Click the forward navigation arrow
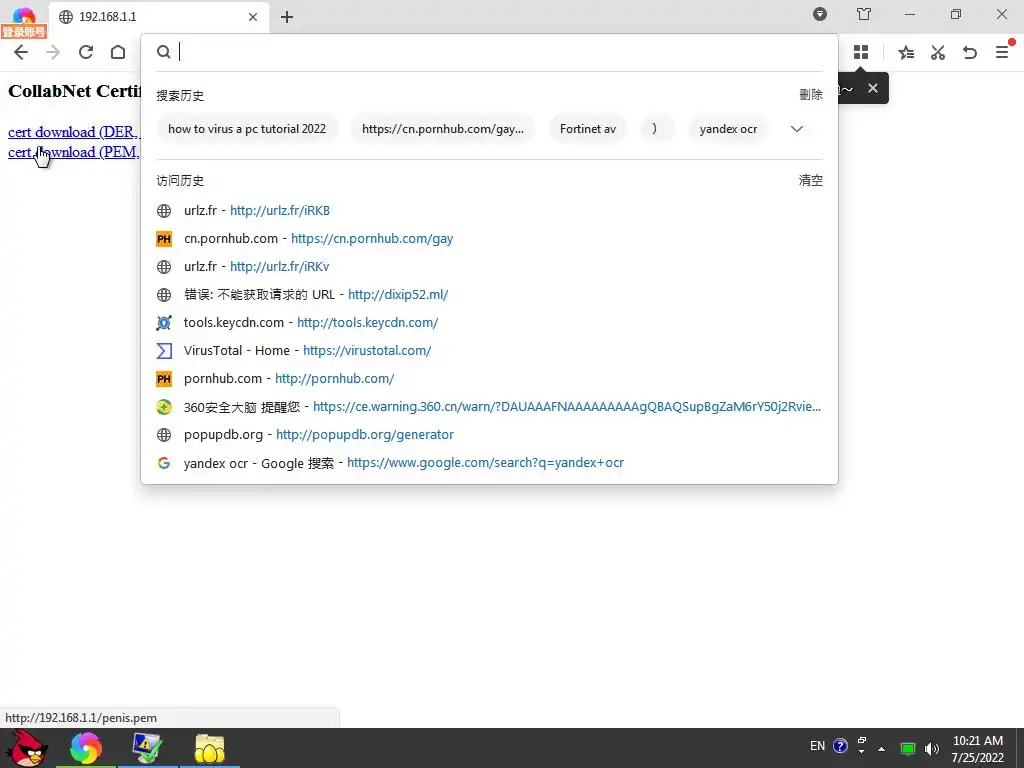Screen dimensions: 1024x768 pos(53,52)
